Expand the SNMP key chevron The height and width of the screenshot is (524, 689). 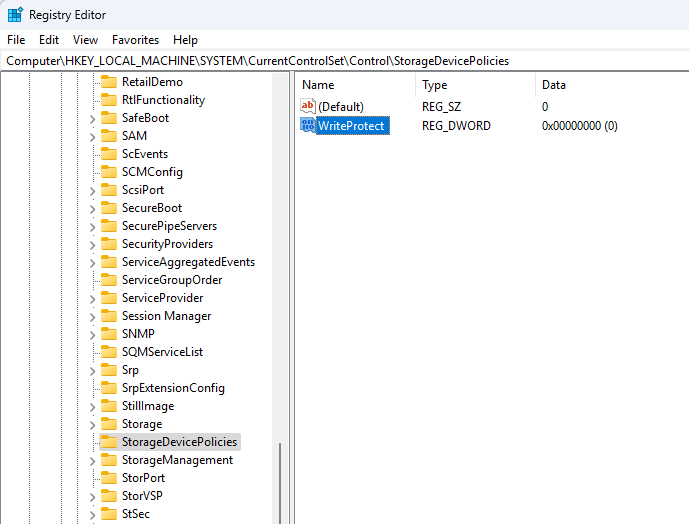click(x=92, y=334)
